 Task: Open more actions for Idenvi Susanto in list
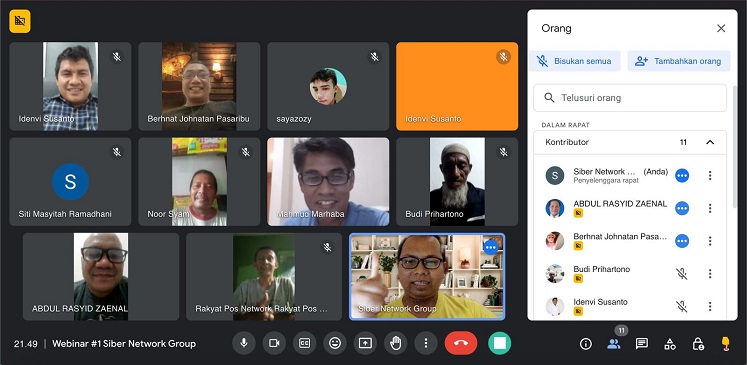click(x=710, y=306)
